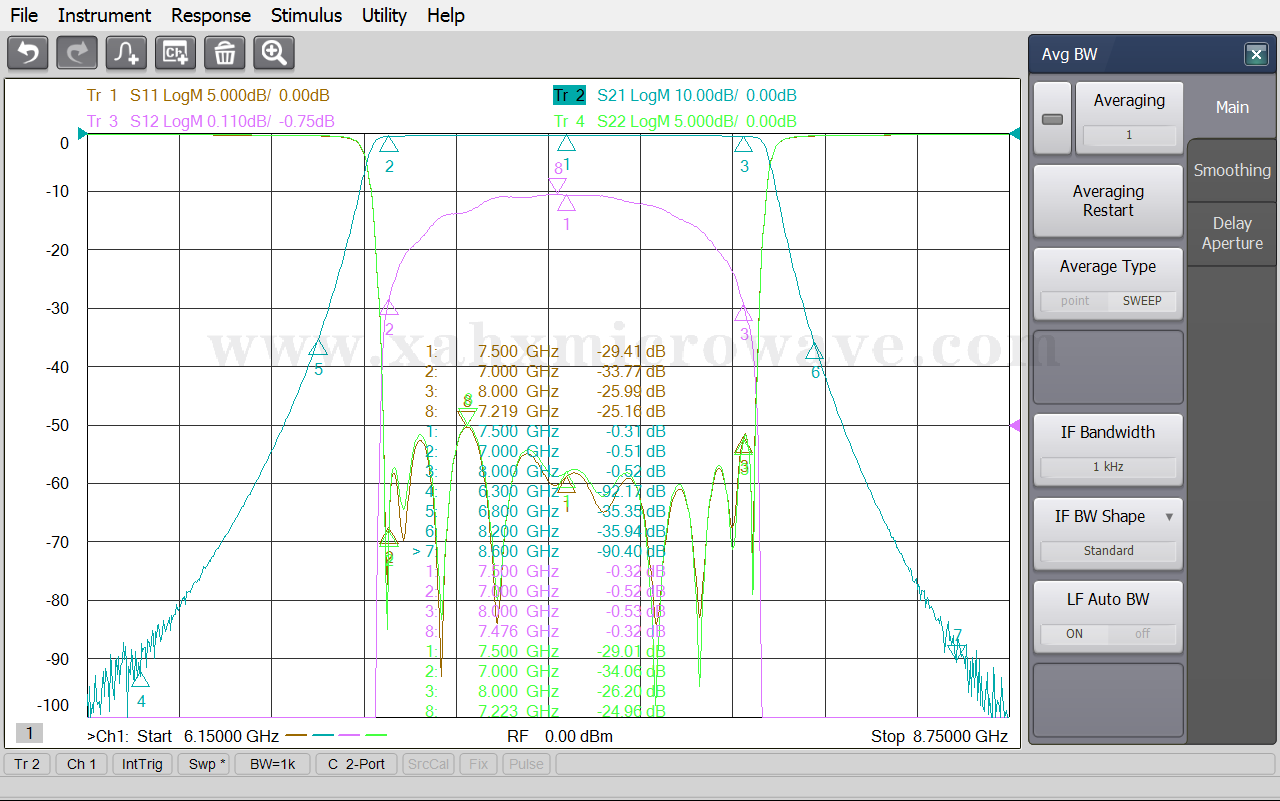The height and width of the screenshot is (801, 1280).
Task: Open the Stimulus menu
Action: point(306,15)
